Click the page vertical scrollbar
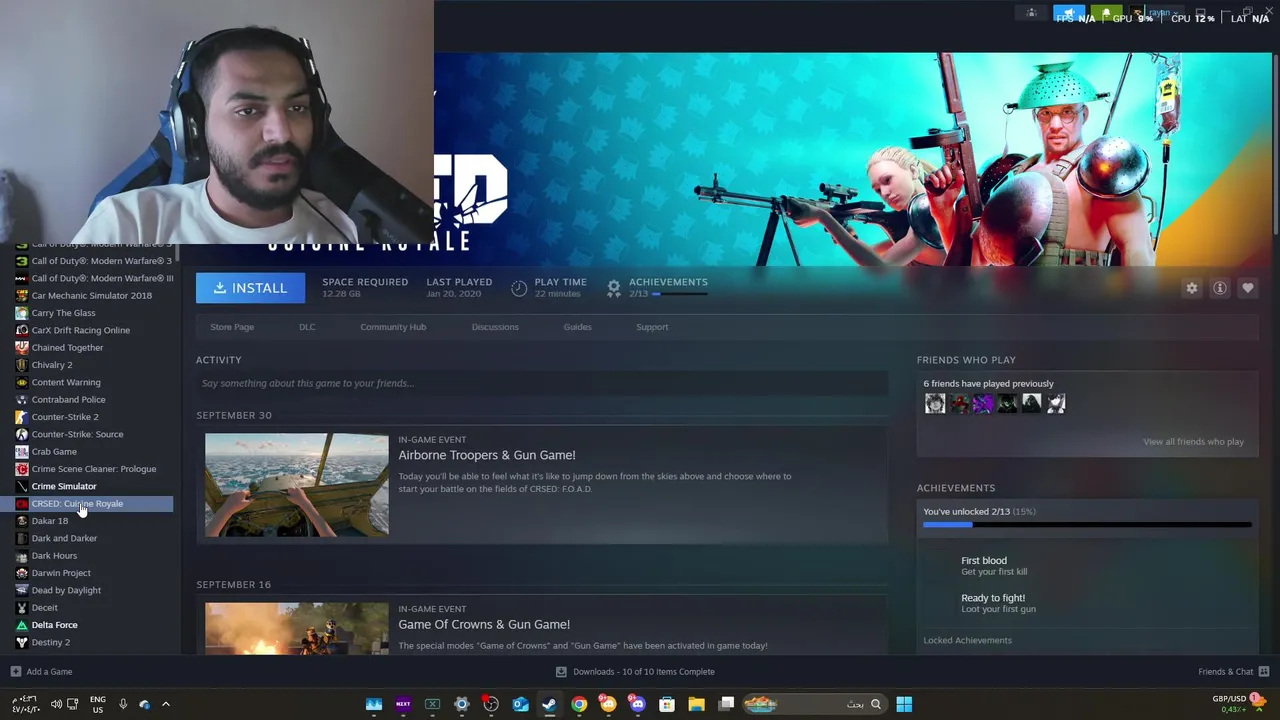1280x720 pixels. pyautogui.click(x=1275, y=145)
